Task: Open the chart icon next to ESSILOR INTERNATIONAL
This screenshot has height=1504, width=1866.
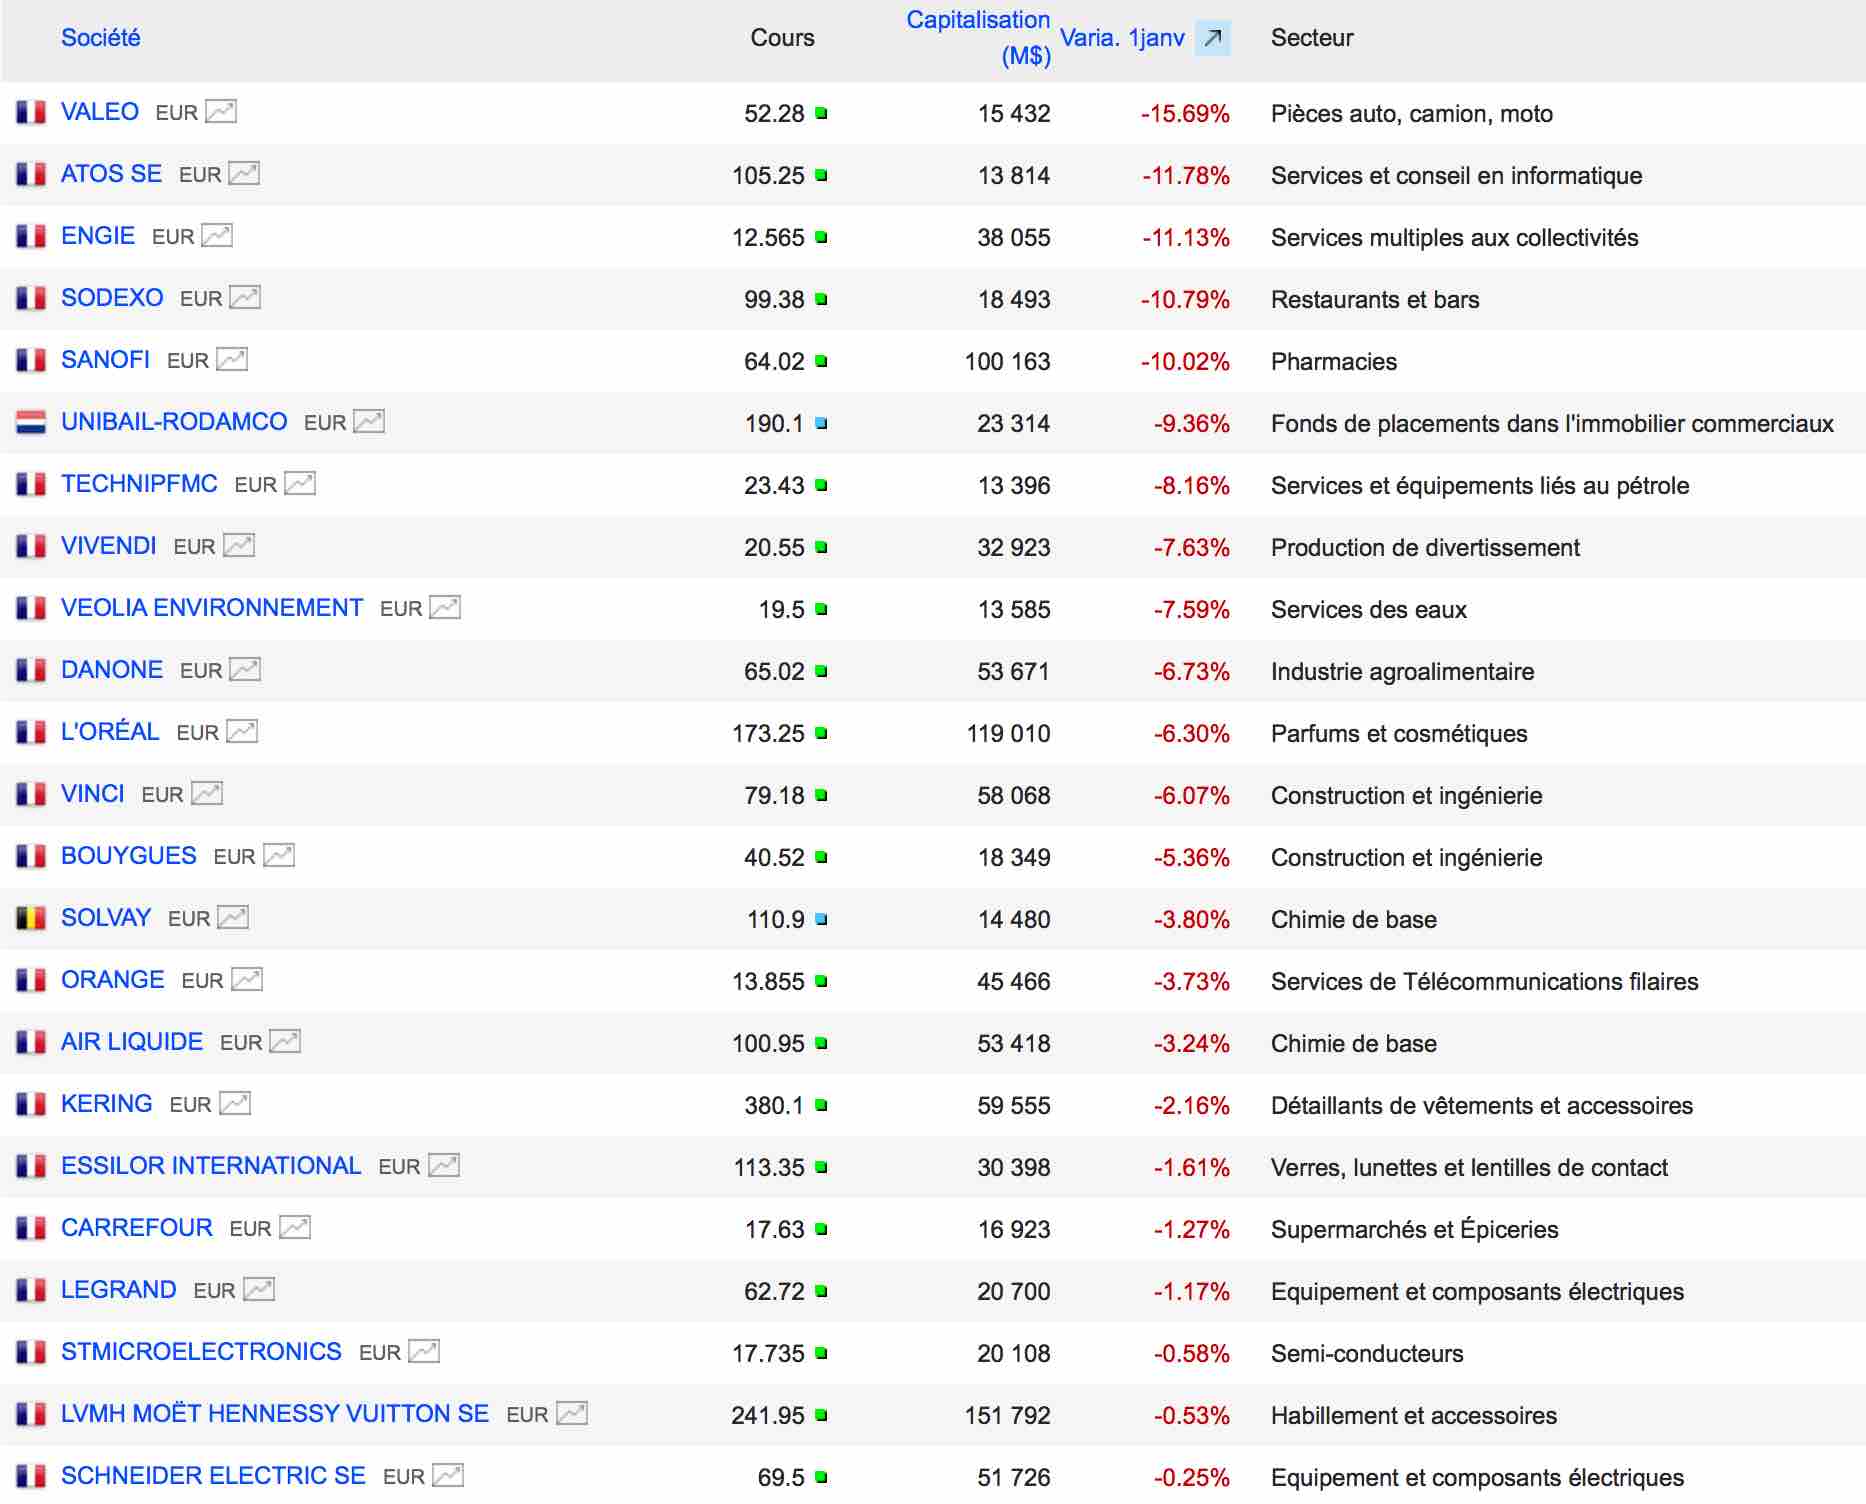Action: click(444, 1165)
